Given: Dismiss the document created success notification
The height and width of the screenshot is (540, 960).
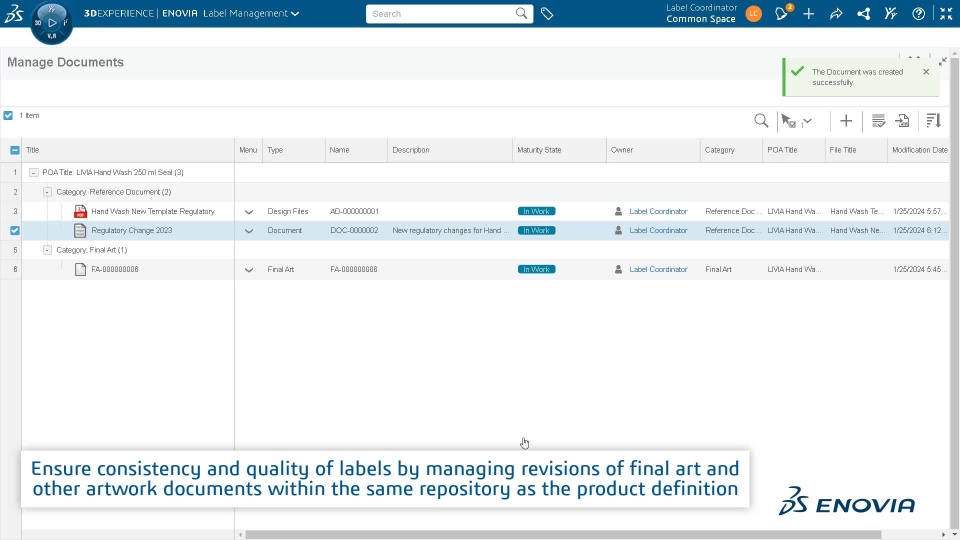Looking at the screenshot, I should pos(926,72).
